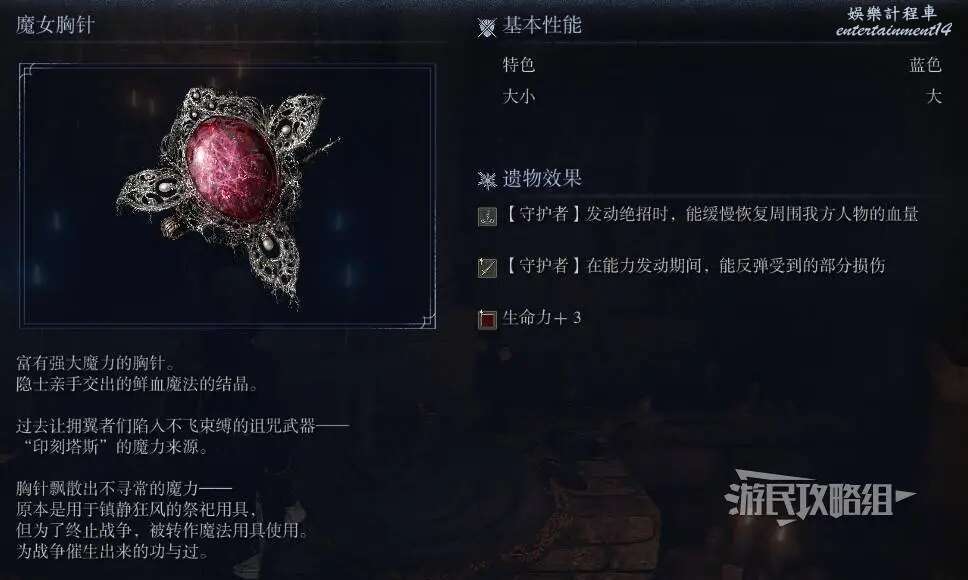This screenshot has height=580, width=968.
Task: Click the 生命力+3 effect text
Action: pos(541,318)
